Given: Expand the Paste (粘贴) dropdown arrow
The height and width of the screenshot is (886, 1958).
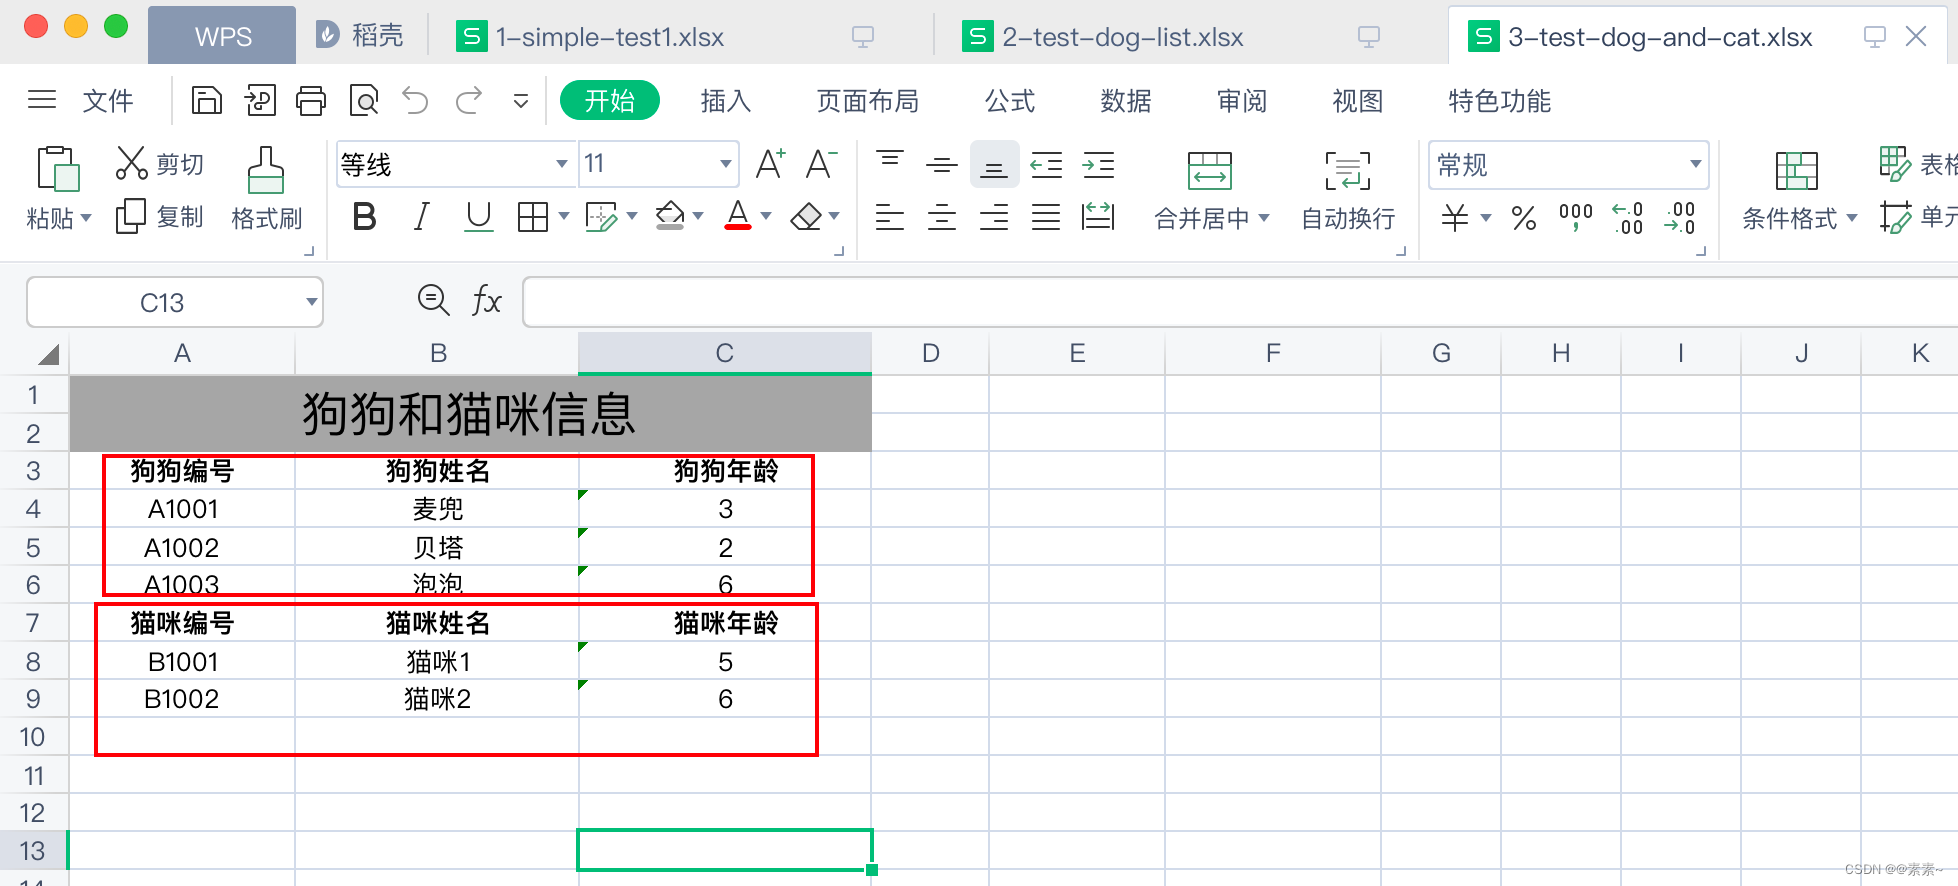Looking at the screenshot, I should click(86, 217).
